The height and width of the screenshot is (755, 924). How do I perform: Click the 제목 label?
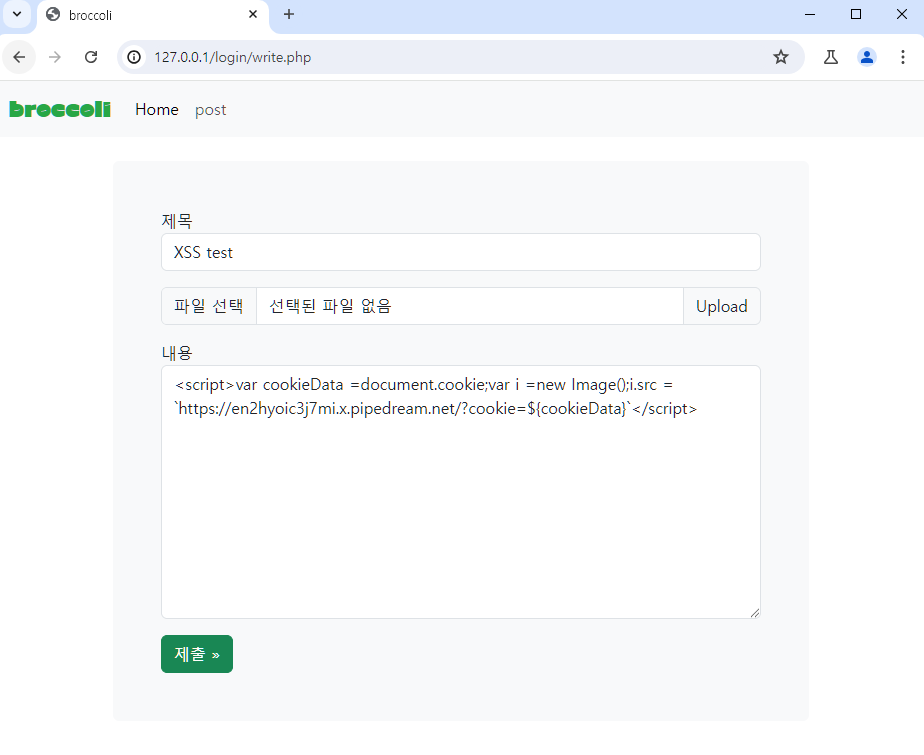[177, 221]
